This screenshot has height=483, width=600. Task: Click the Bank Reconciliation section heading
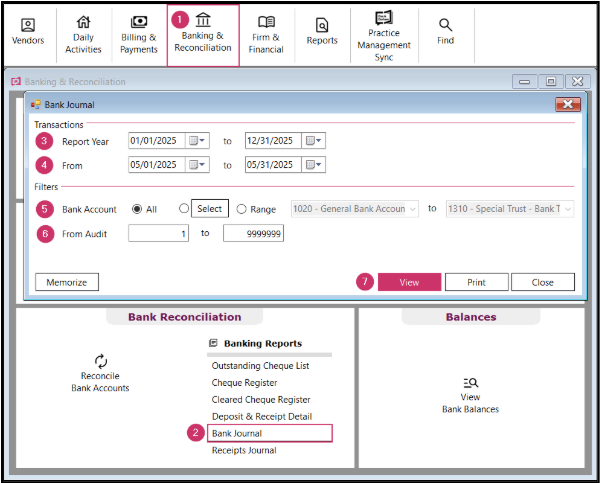click(184, 317)
